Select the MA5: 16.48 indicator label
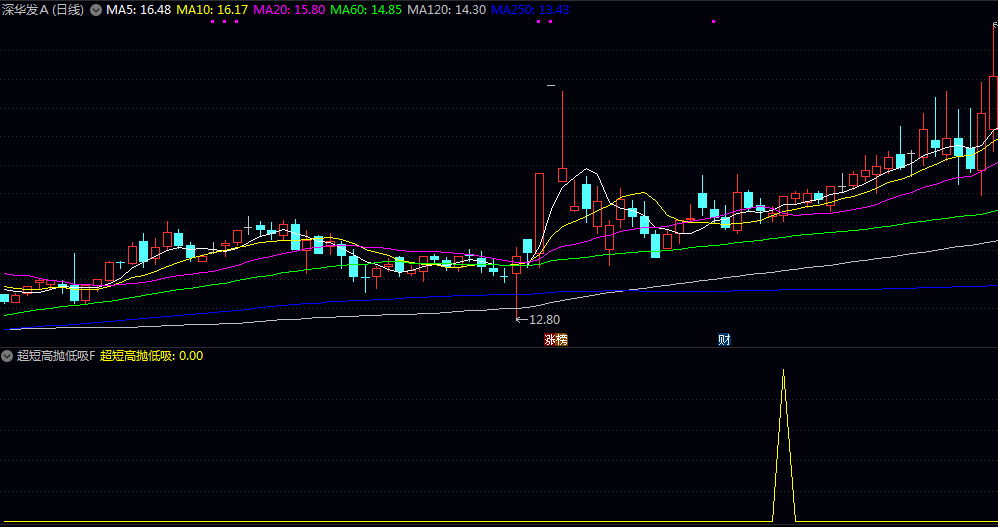Screen dimensions: 998x527 click(x=138, y=10)
